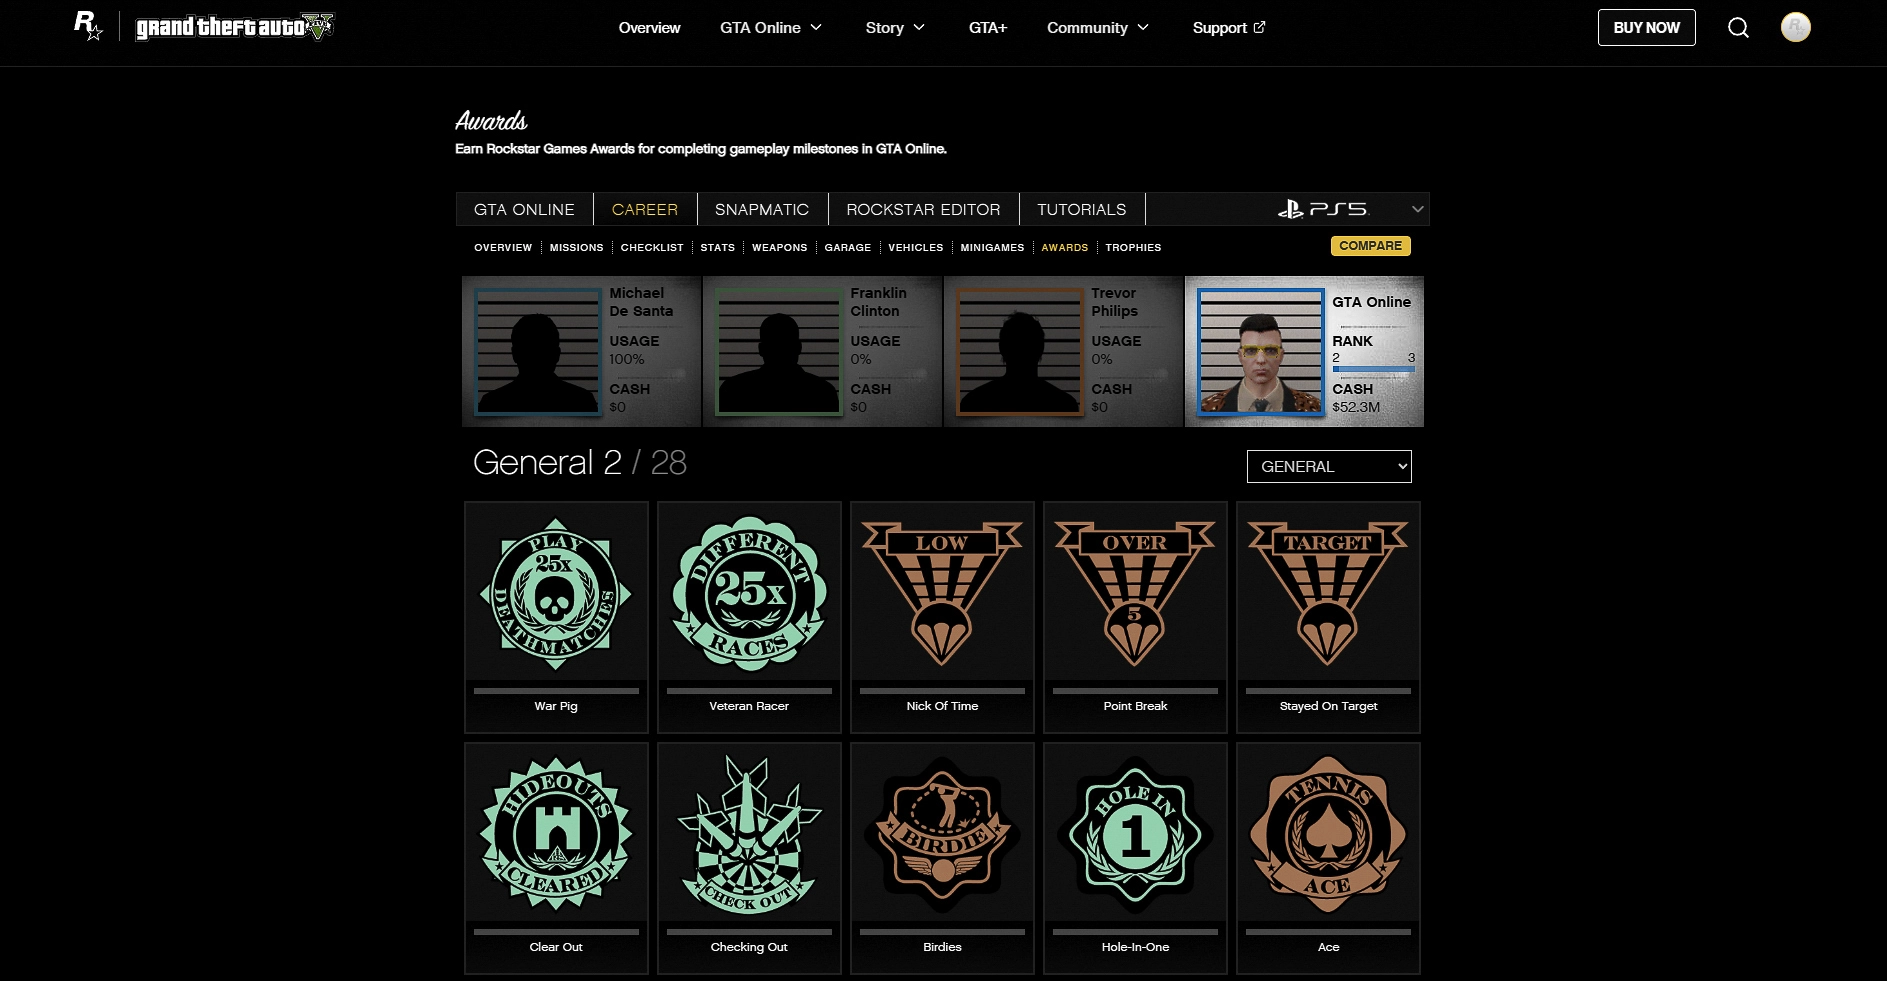Open the Support external link
The width and height of the screenshot is (1887, 981).
pos(1229,28)
